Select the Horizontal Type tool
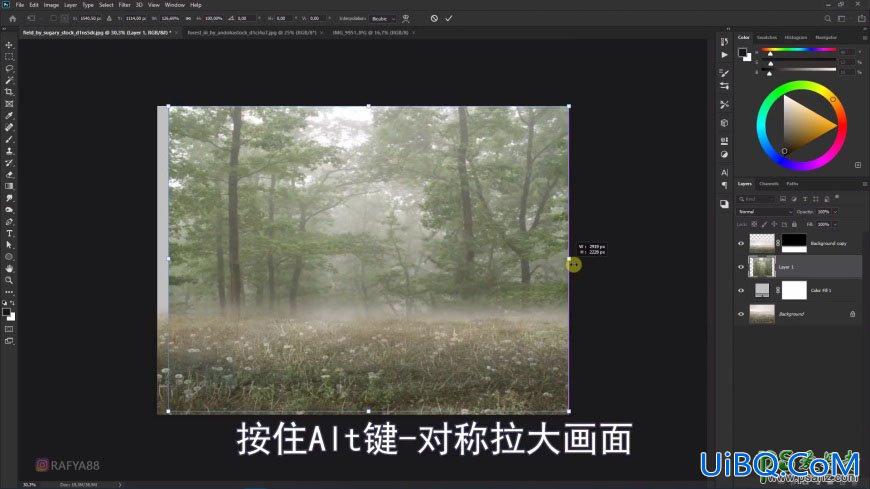Viewport: 870px width, 489px height. 9,233
